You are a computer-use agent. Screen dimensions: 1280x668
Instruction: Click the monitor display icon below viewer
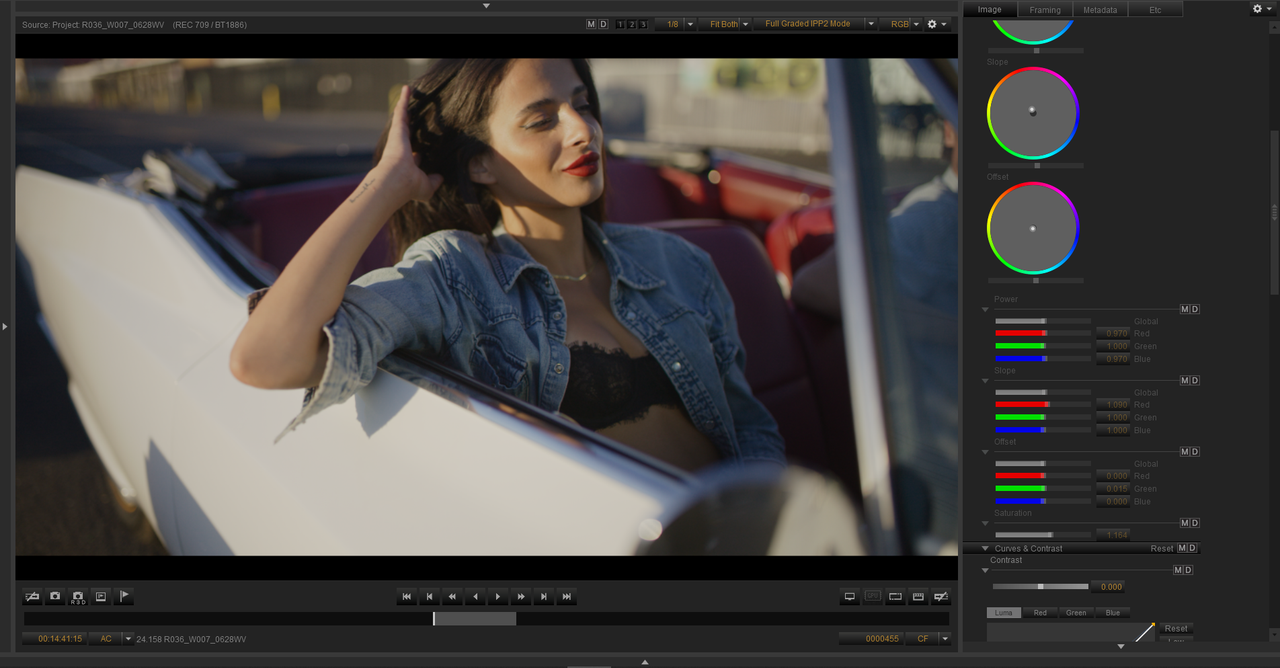click(850, 597)
